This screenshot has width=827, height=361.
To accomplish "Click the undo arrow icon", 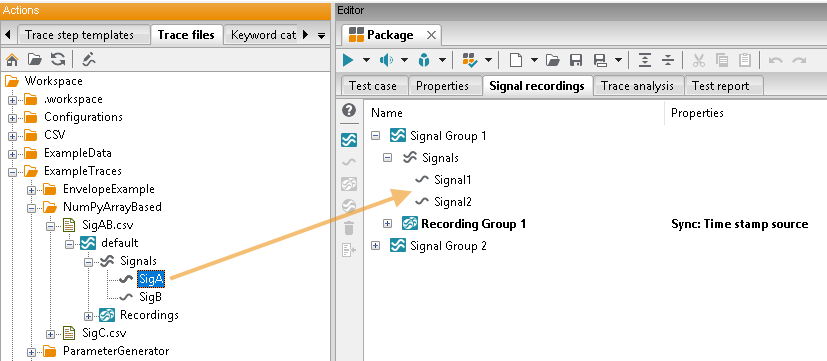I will pos(775,60).
